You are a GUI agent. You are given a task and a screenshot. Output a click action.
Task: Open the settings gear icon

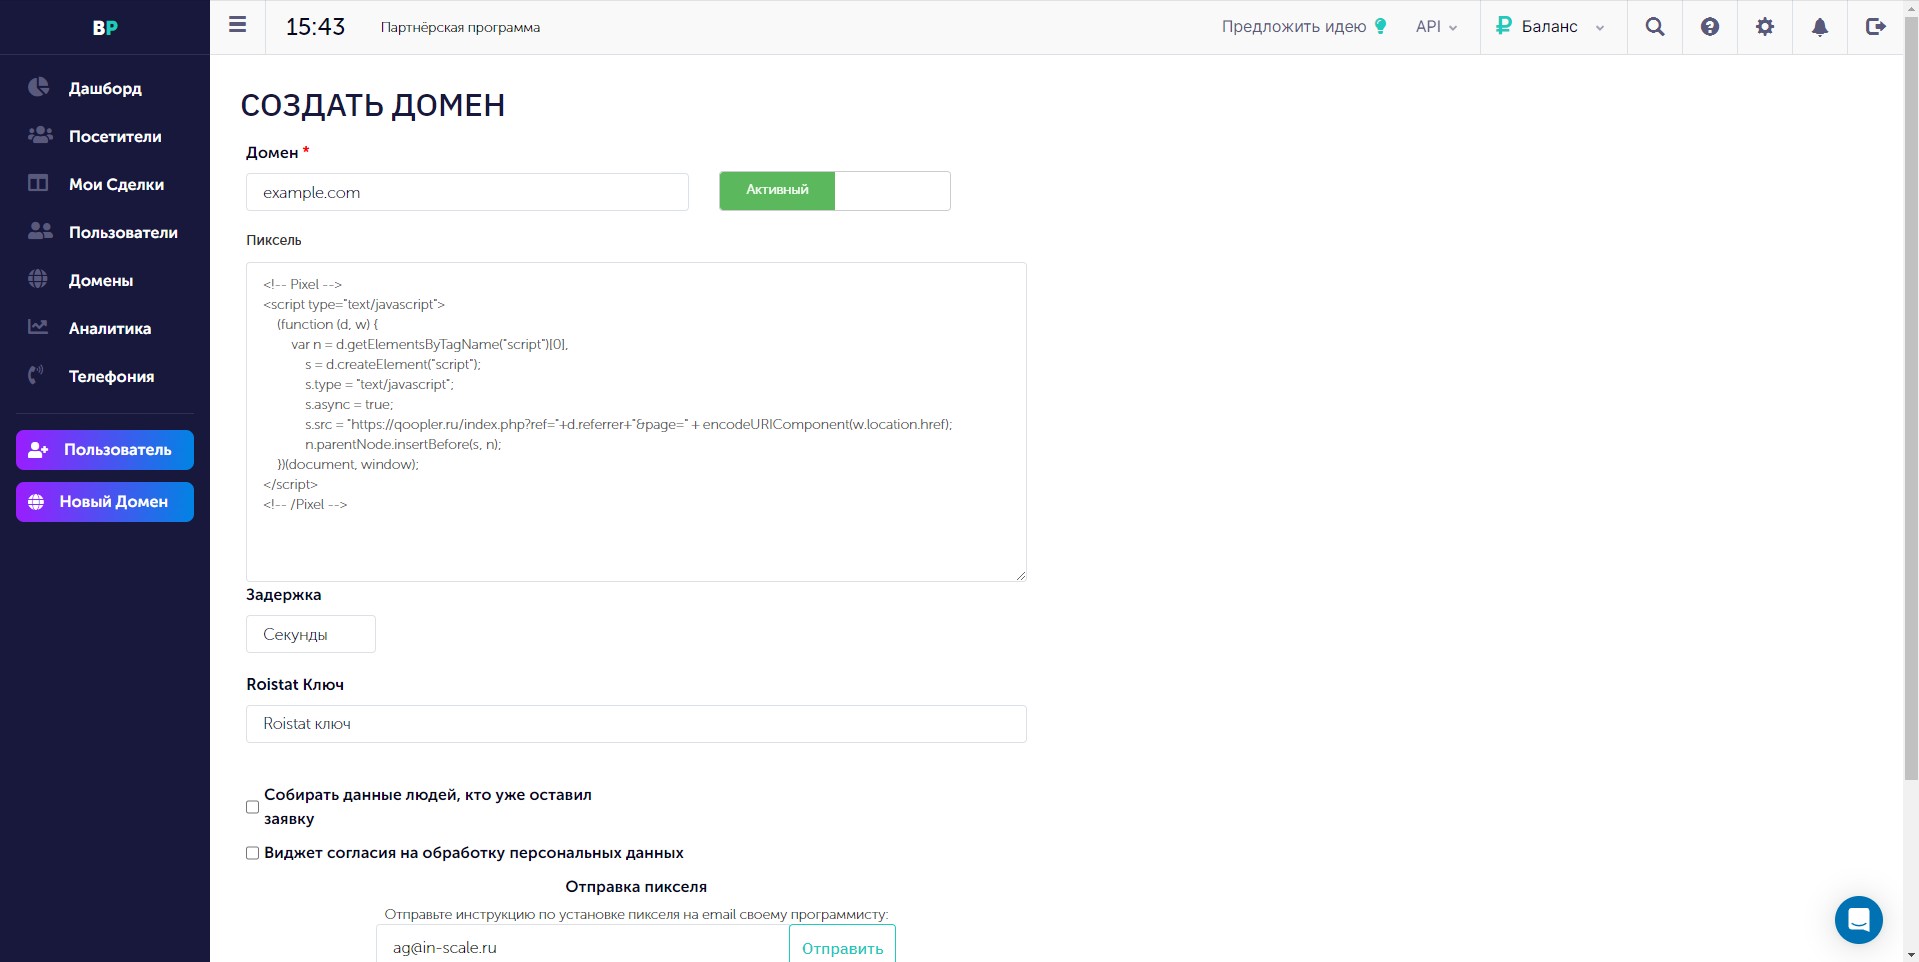coord(1765,27)
